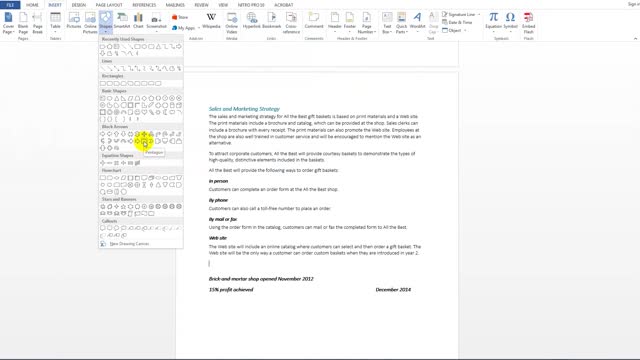Select the highlighted Pentagon block arrow shape
The width and height of the screenshot is (640, 360).
144,141
